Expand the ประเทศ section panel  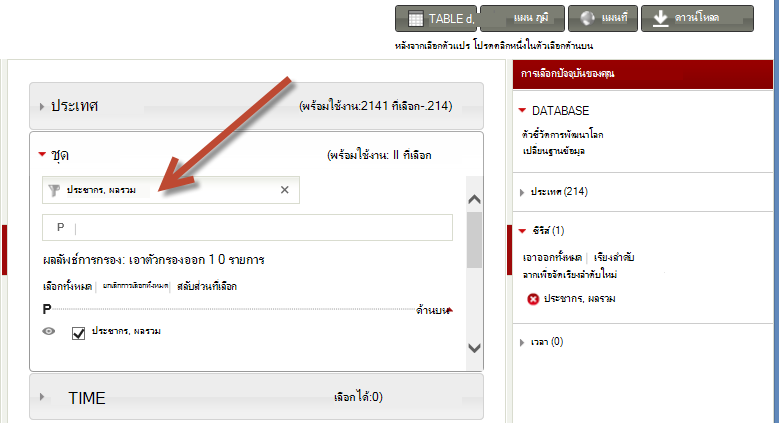pos(256,106)
